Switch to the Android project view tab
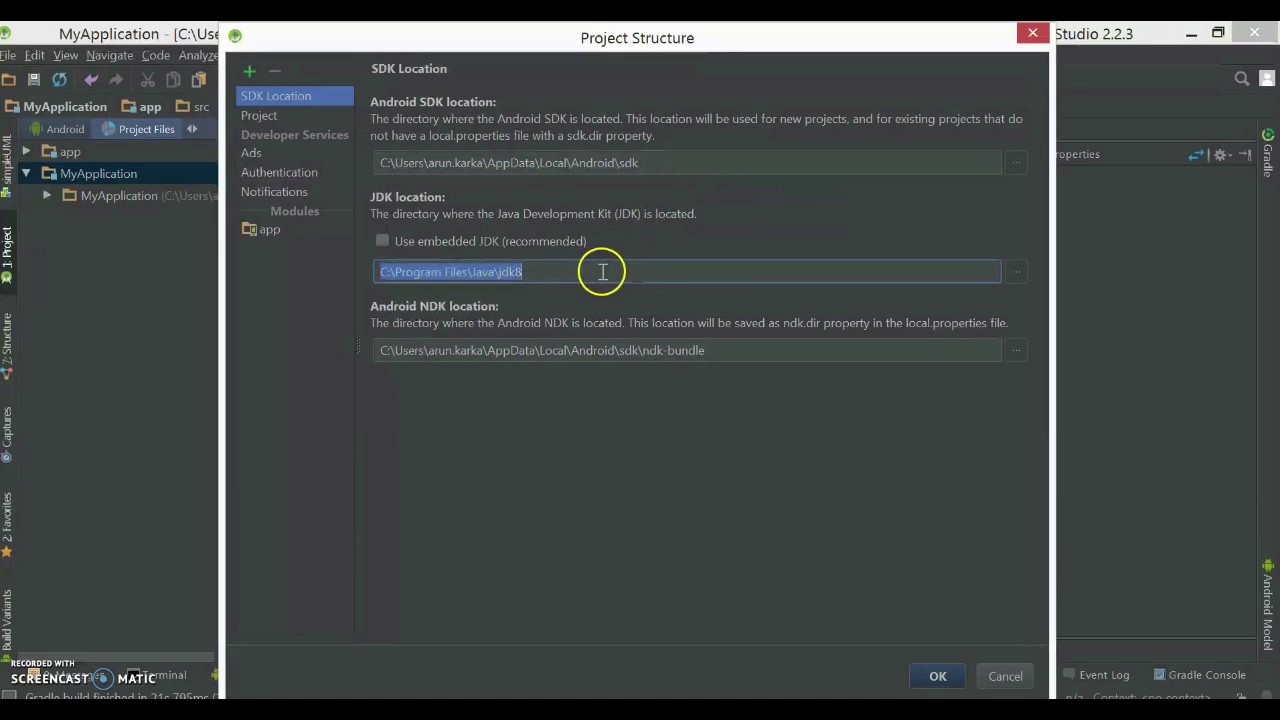 (56, 129)
